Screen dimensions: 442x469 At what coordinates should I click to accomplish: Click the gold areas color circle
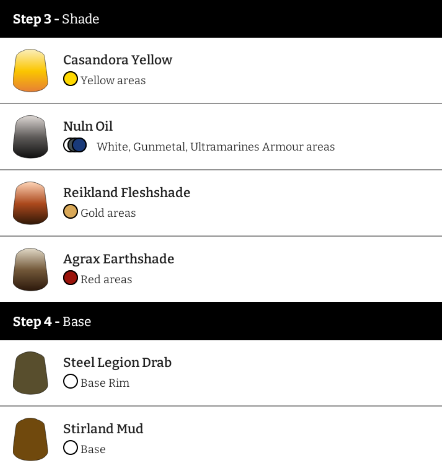click(70, 212)
